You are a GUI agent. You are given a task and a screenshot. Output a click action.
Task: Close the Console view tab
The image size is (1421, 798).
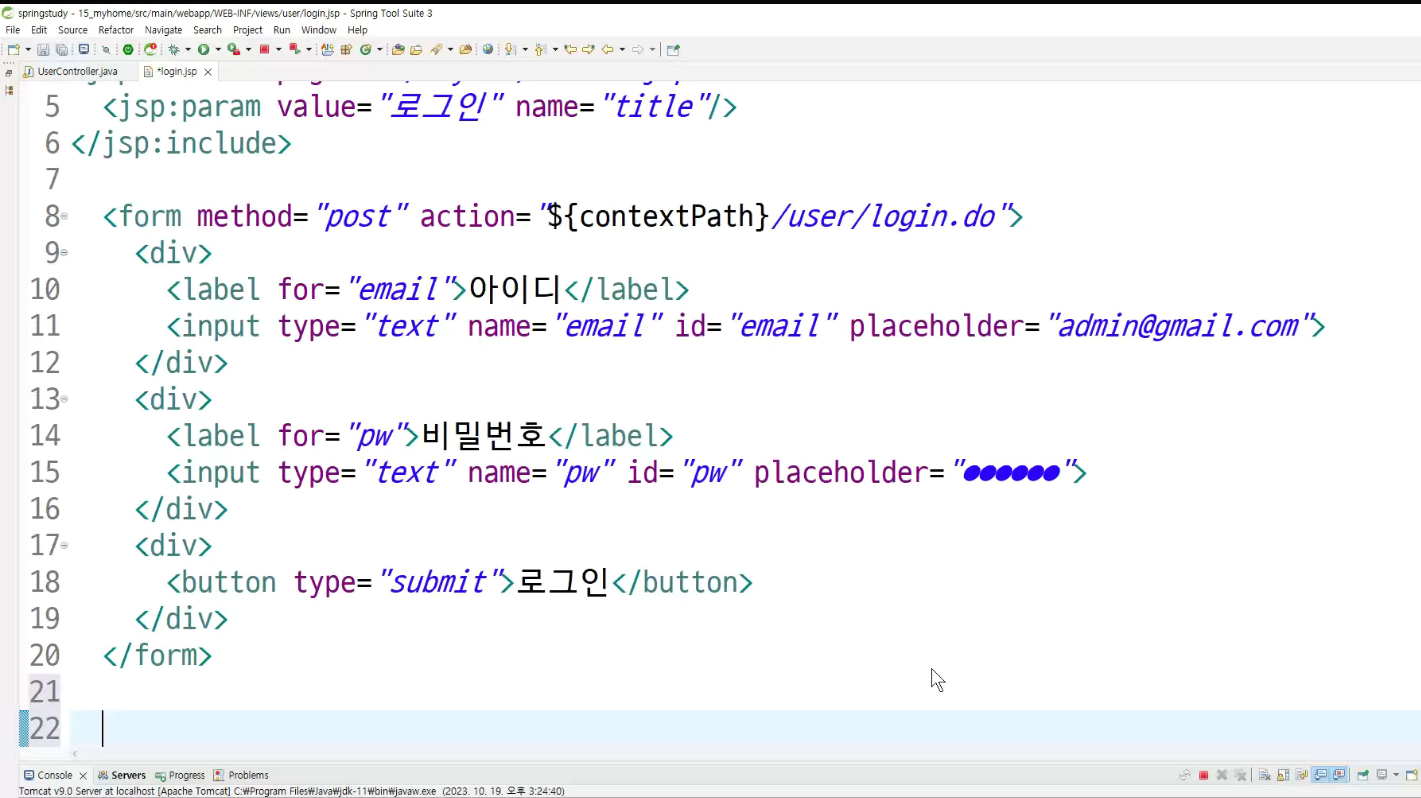point(83,776)
